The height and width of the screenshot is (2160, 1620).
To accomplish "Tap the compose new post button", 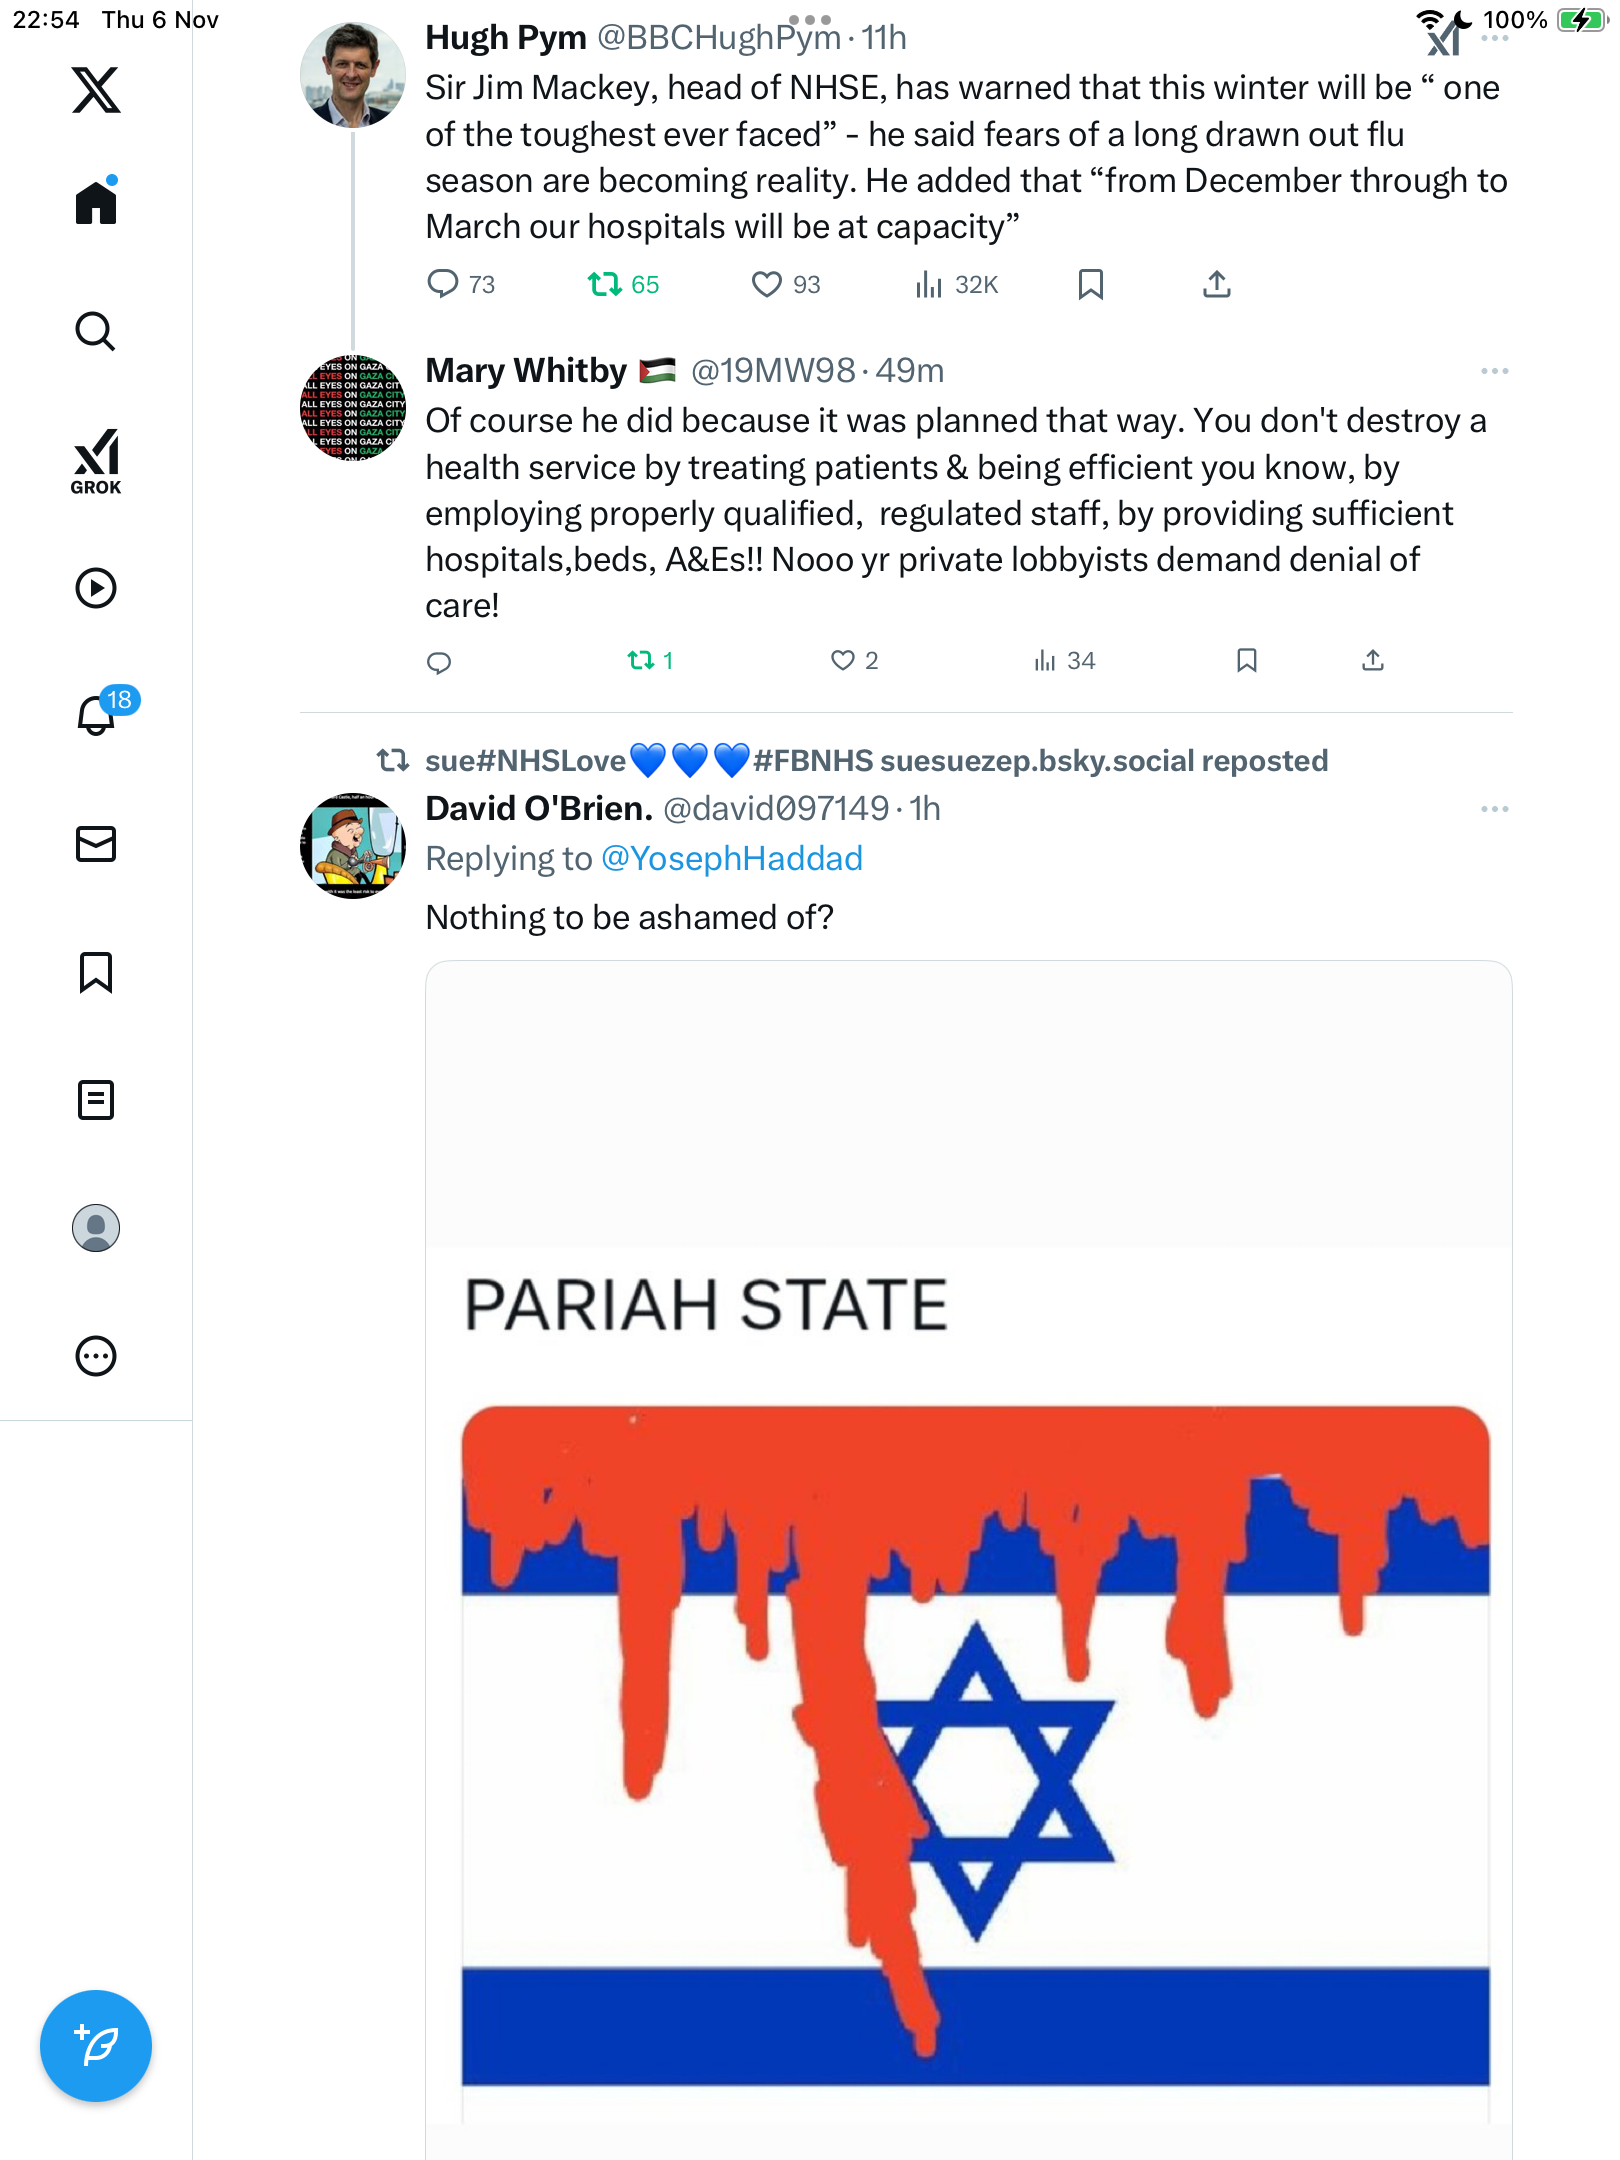I will 96,2046.
